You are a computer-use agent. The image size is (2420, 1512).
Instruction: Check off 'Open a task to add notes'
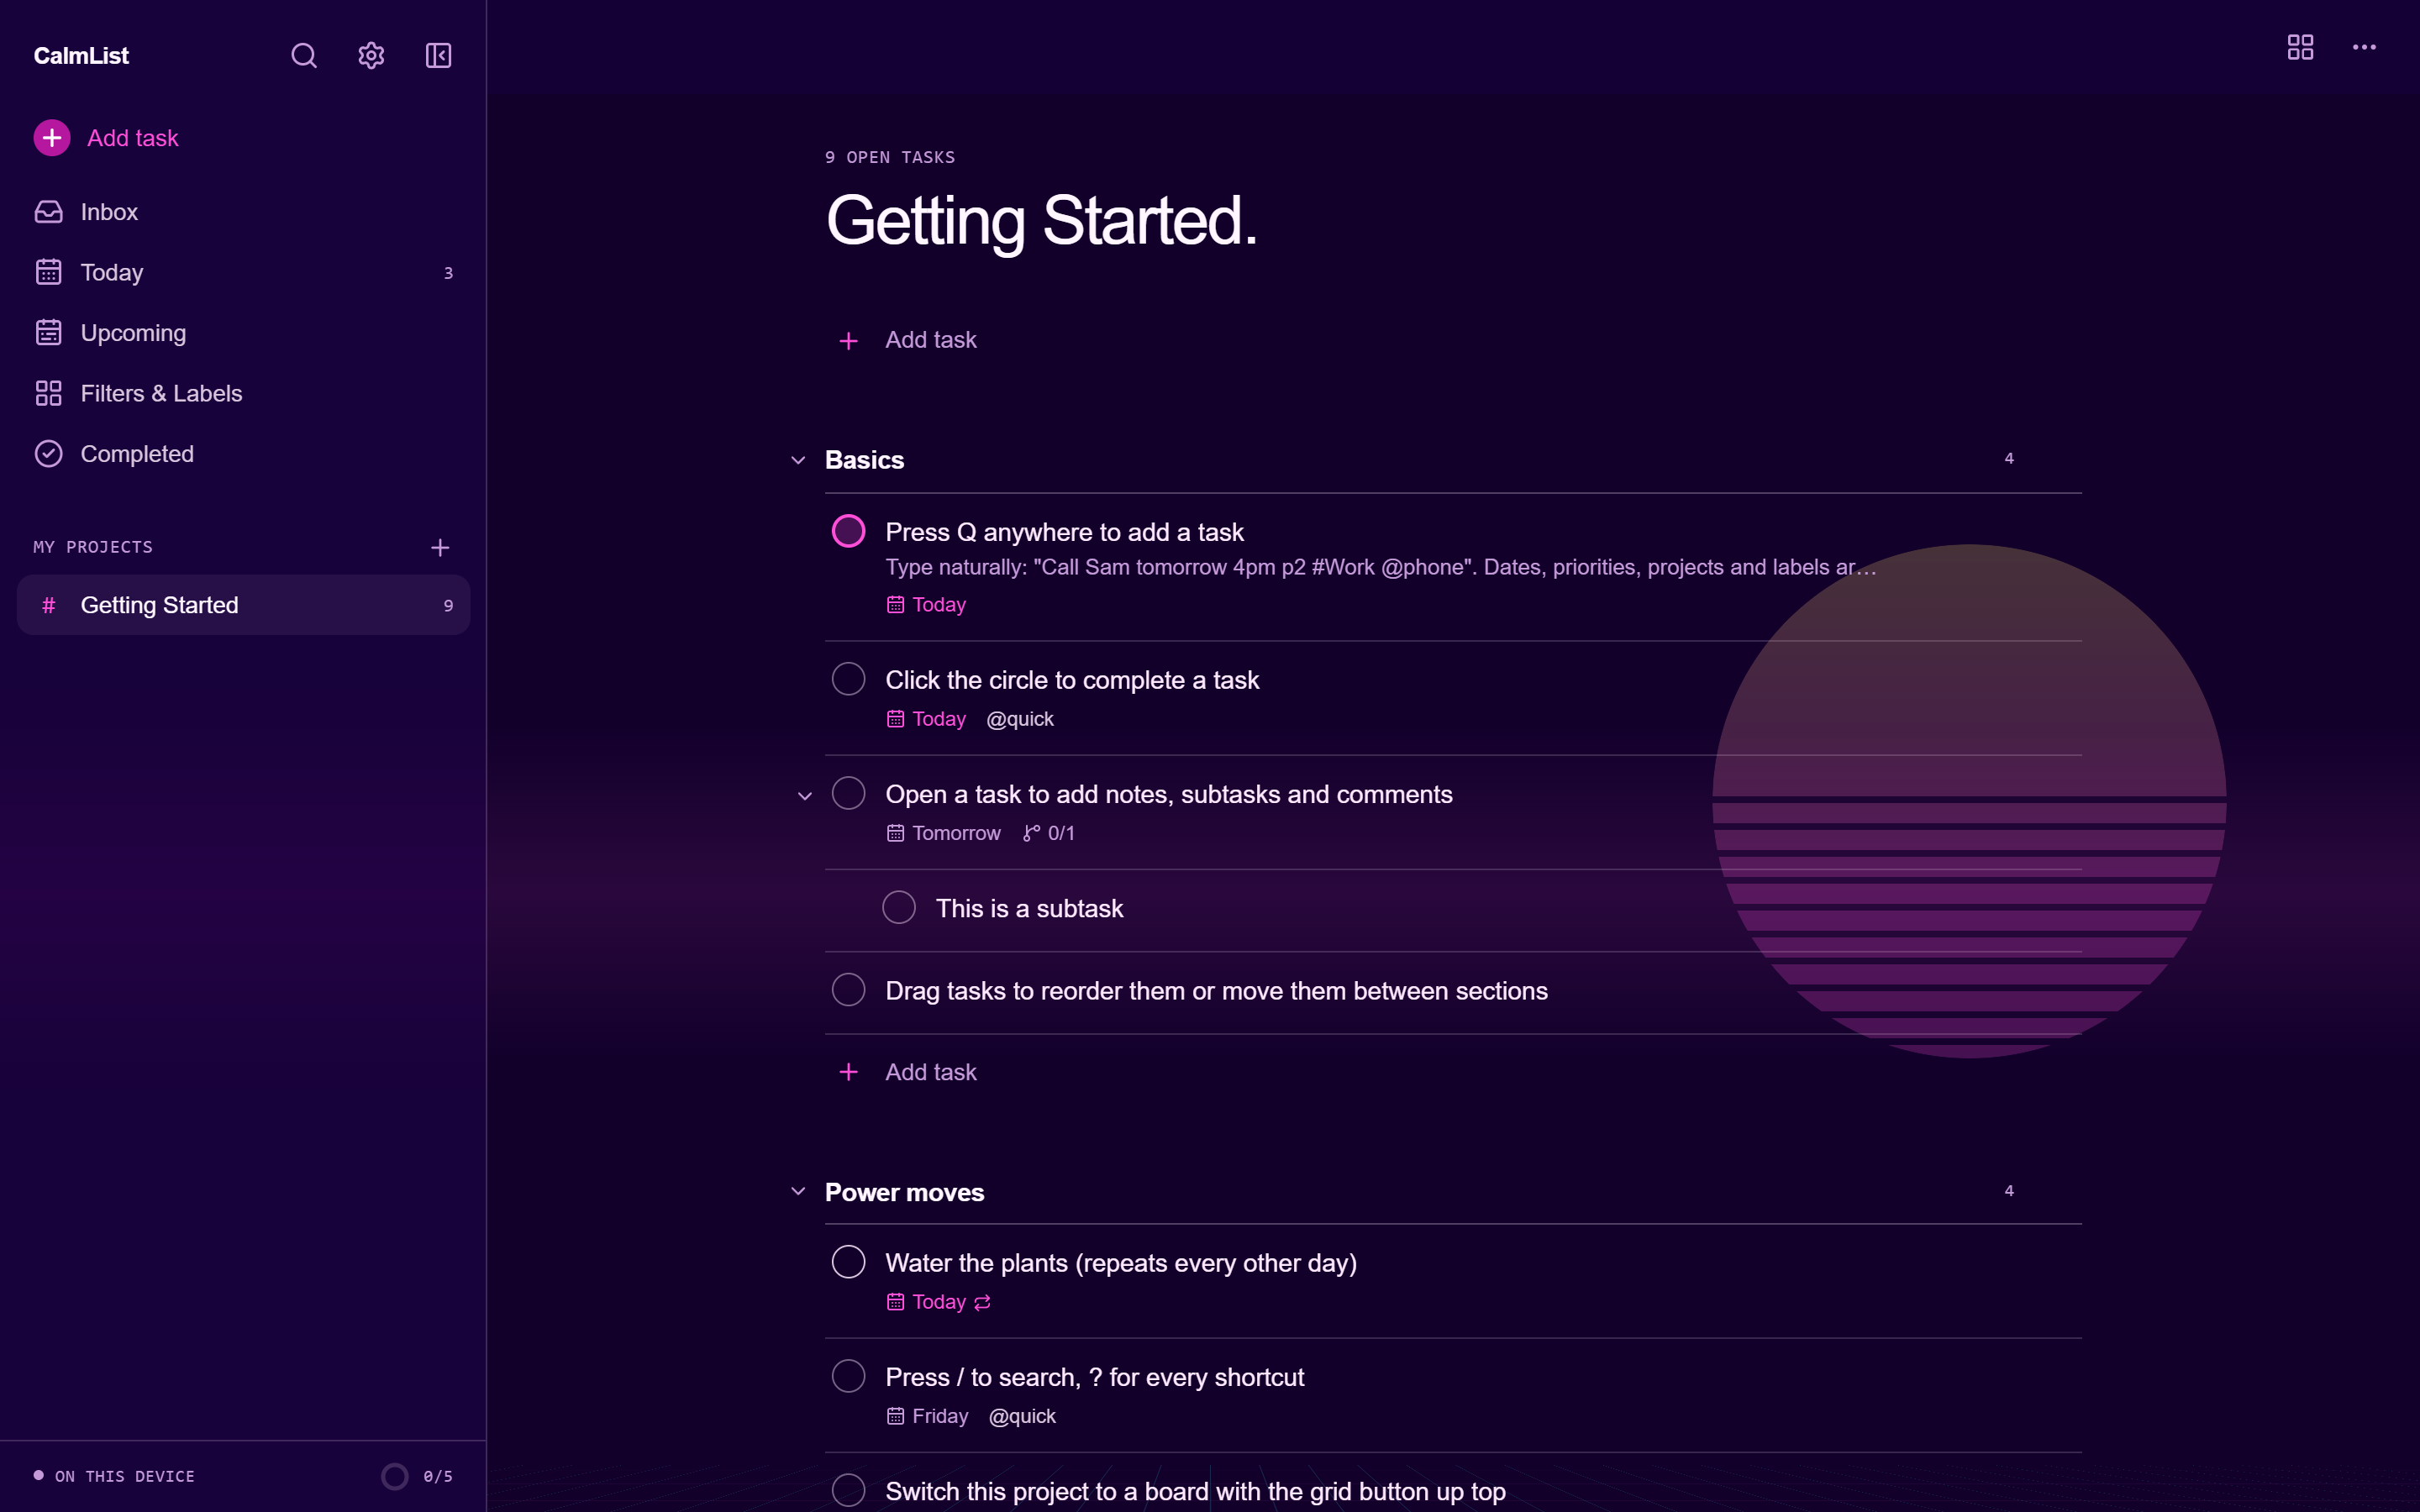848,793
